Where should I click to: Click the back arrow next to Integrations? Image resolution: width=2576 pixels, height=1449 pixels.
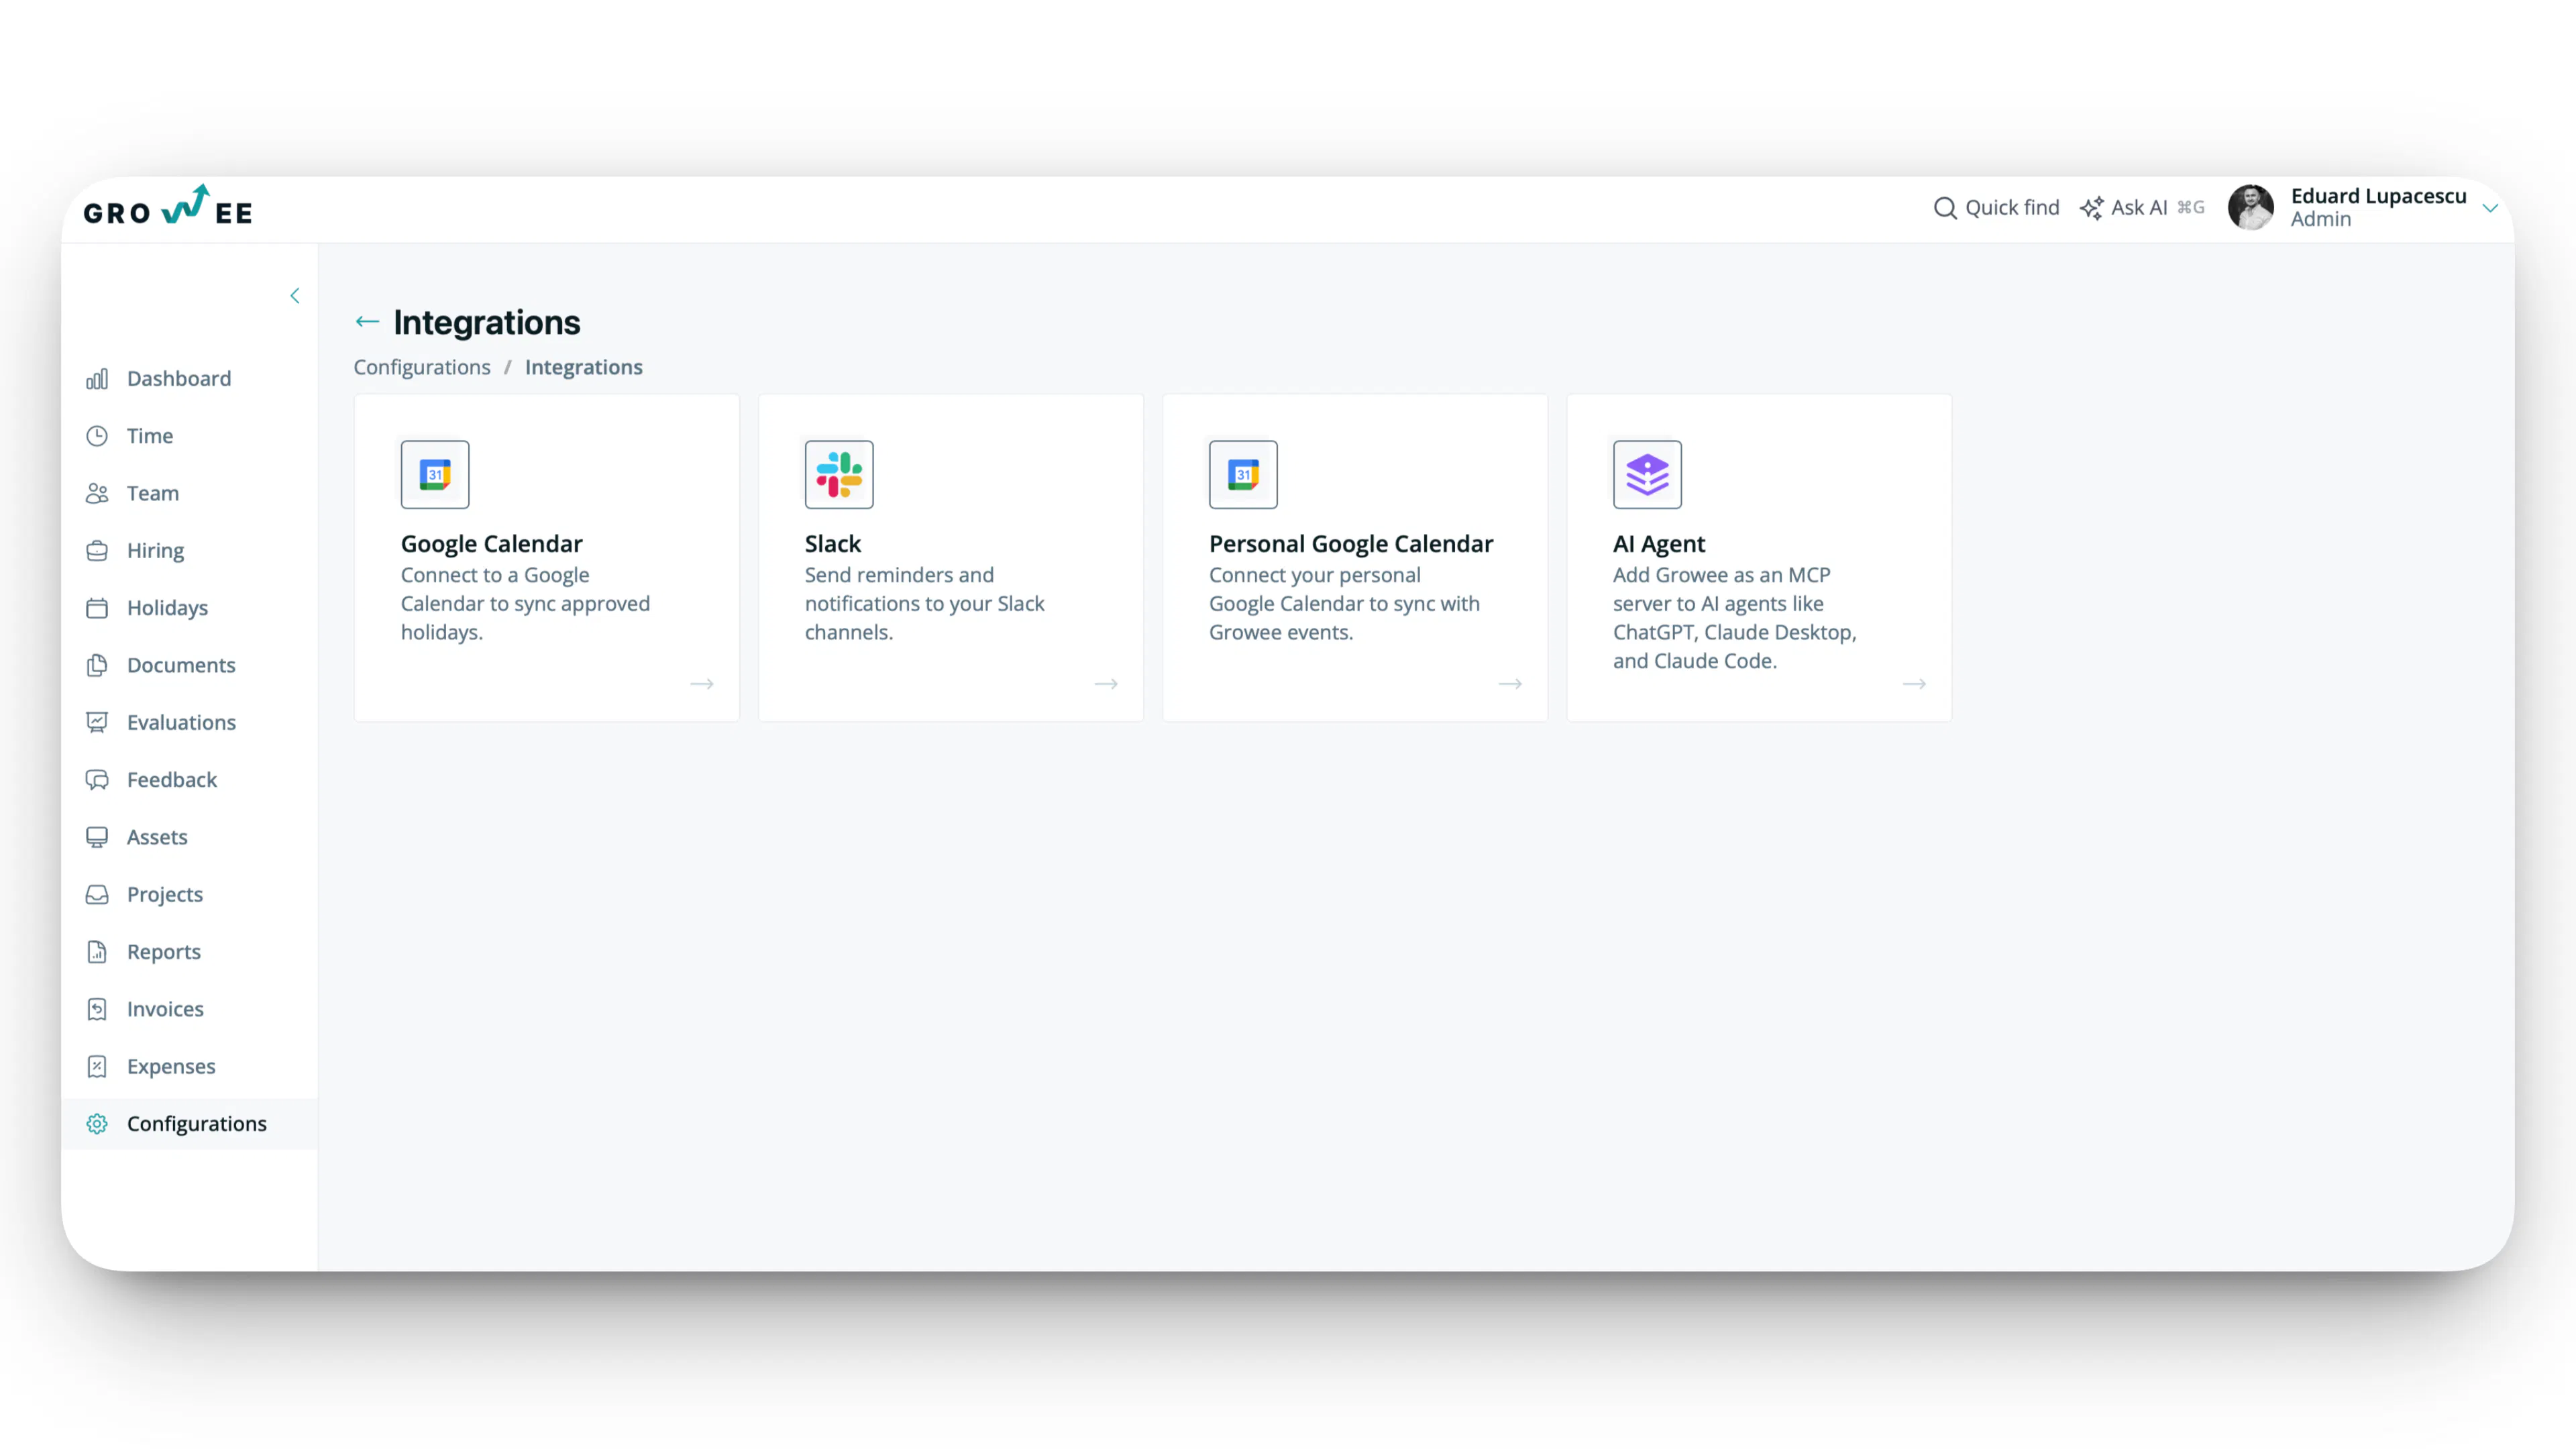(x=367, y=321)
